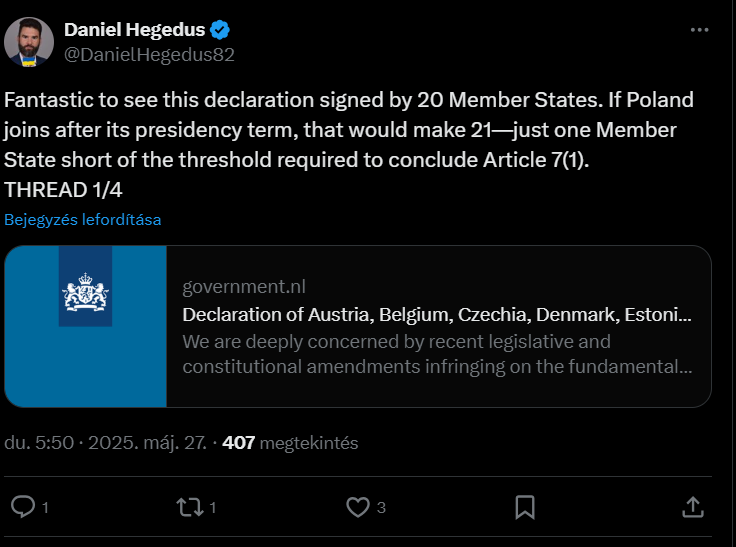Open the Declaration of Austria, Belgium card title
The image size is (736, 547).
point(437,315)
